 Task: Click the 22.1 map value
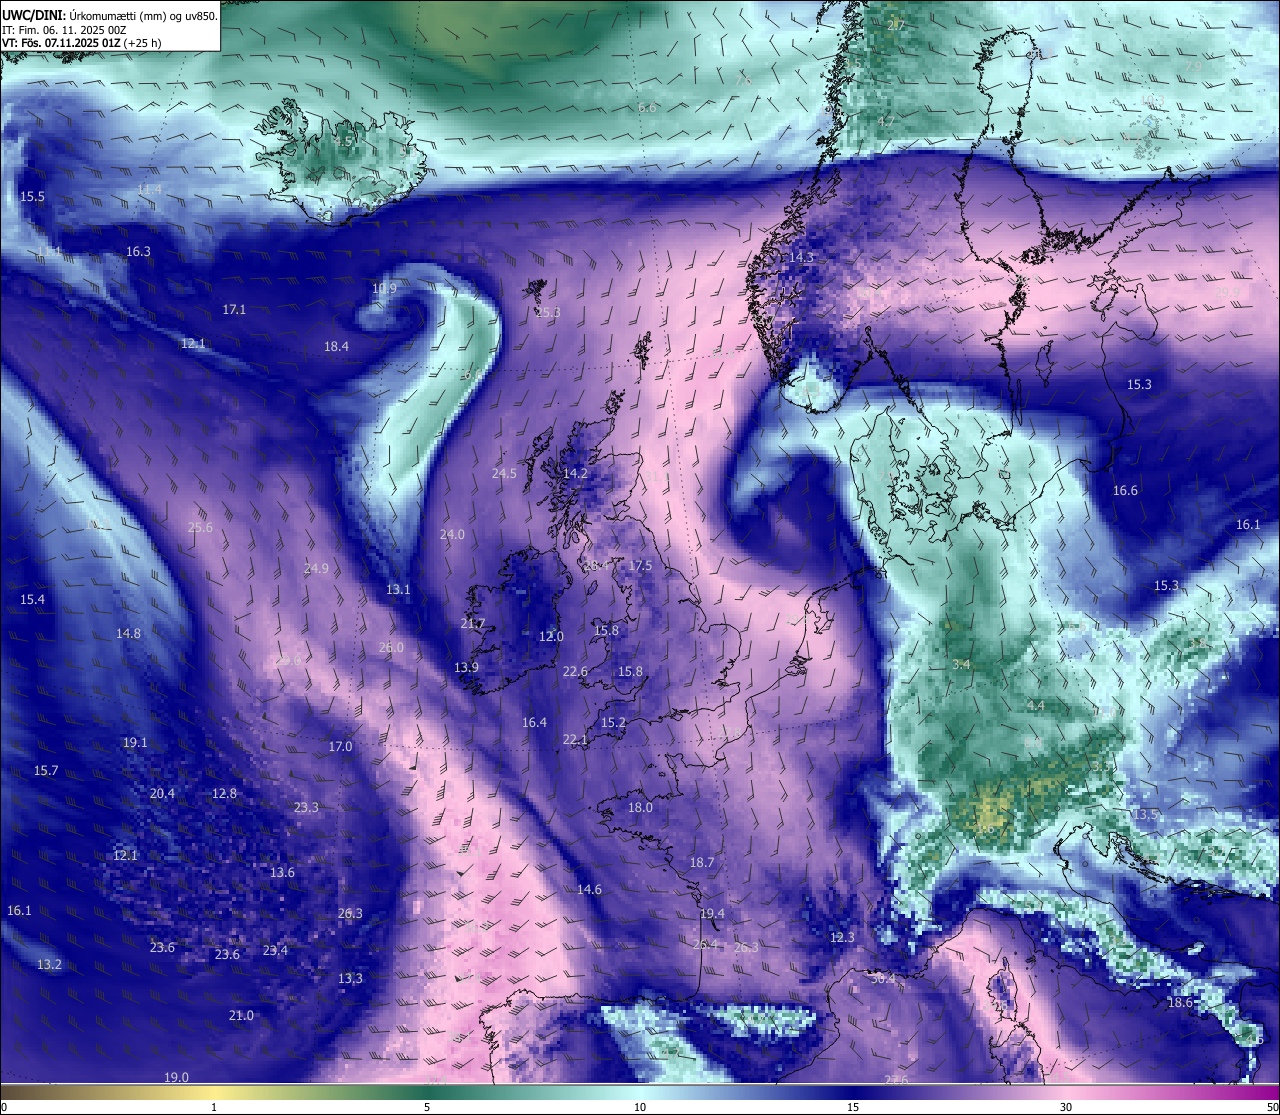click(575, 739)
